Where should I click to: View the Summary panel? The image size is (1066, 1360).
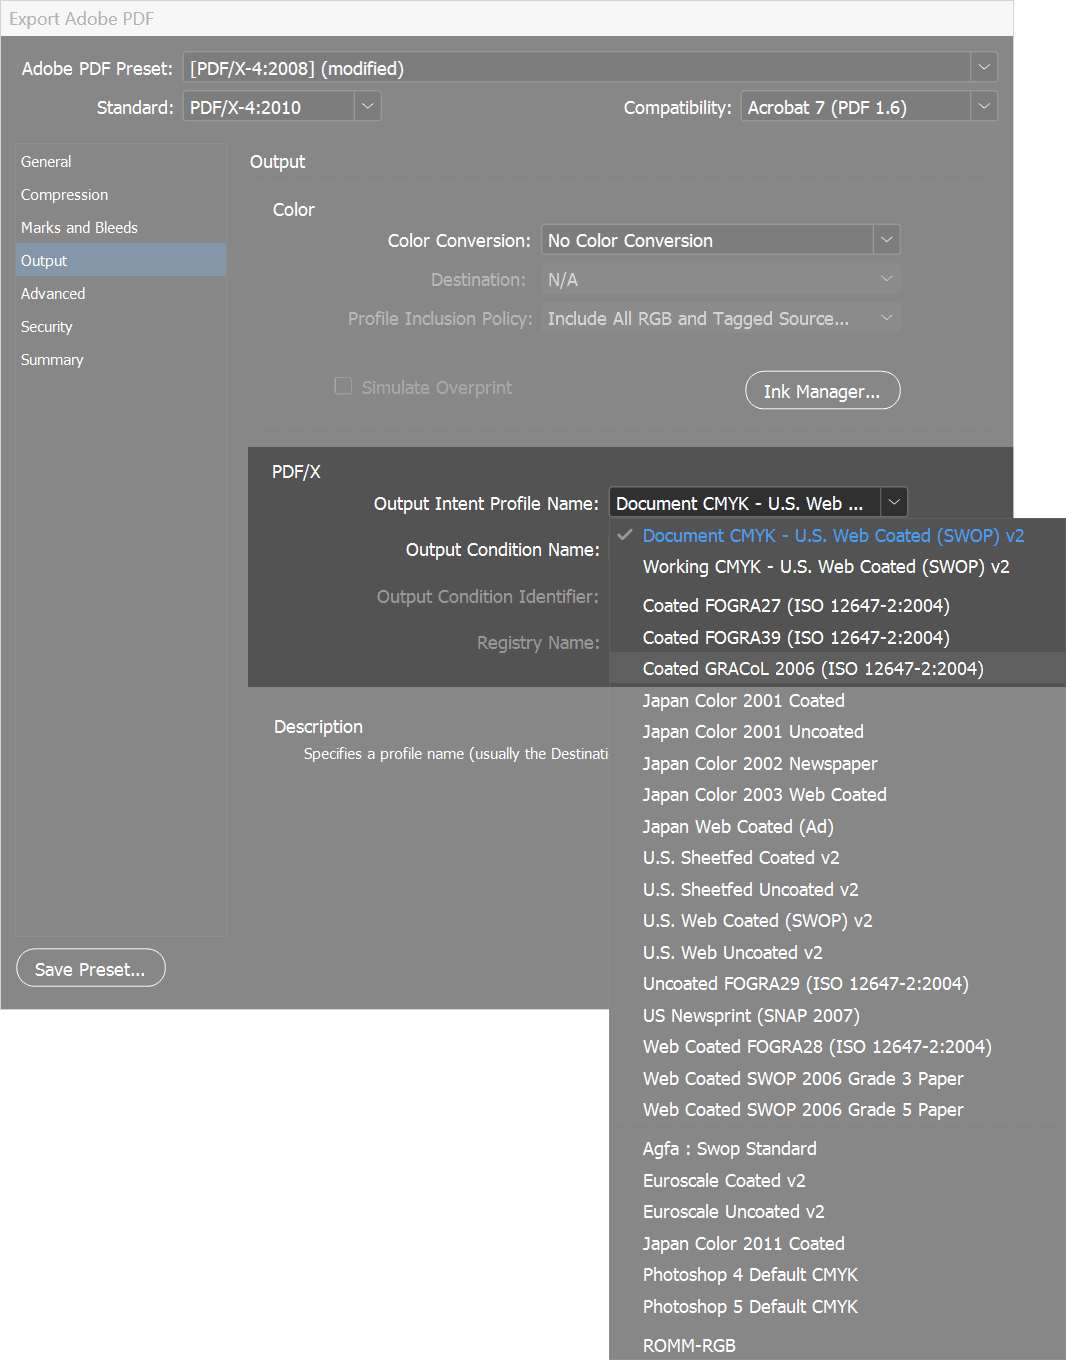[52, 359]
